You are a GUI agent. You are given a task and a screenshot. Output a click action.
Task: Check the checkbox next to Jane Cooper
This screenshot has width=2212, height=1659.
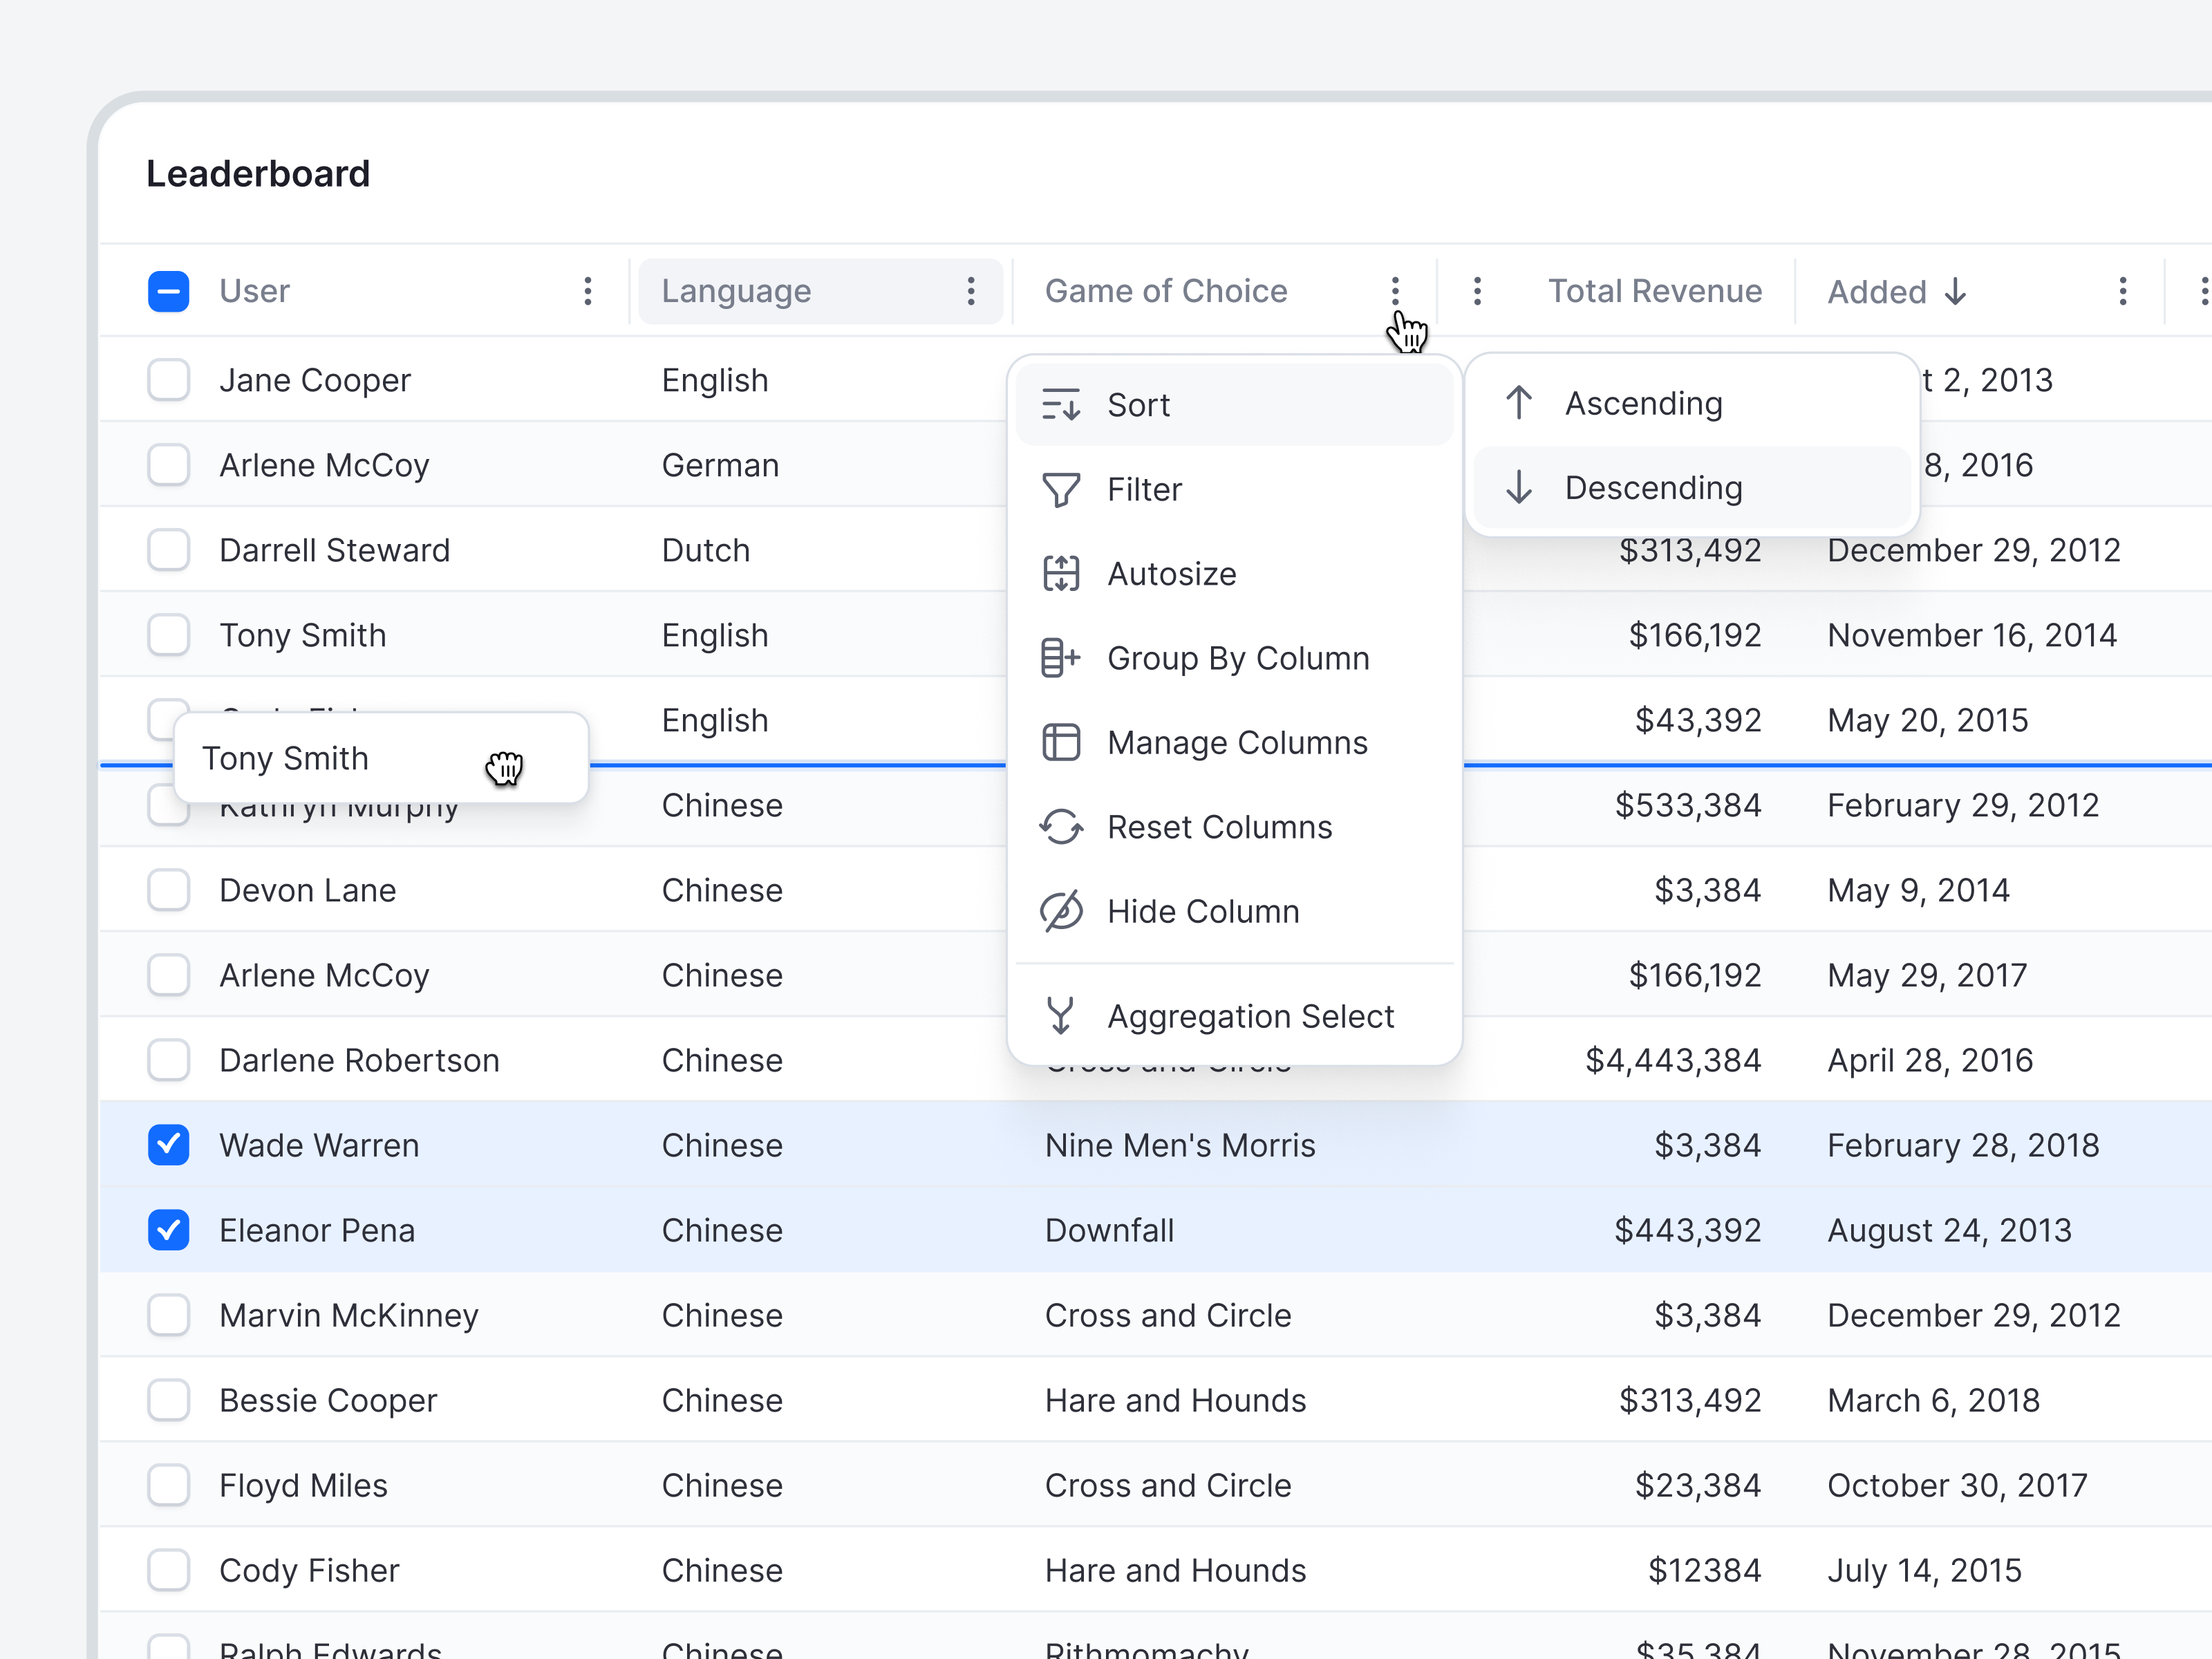[169, 380]
